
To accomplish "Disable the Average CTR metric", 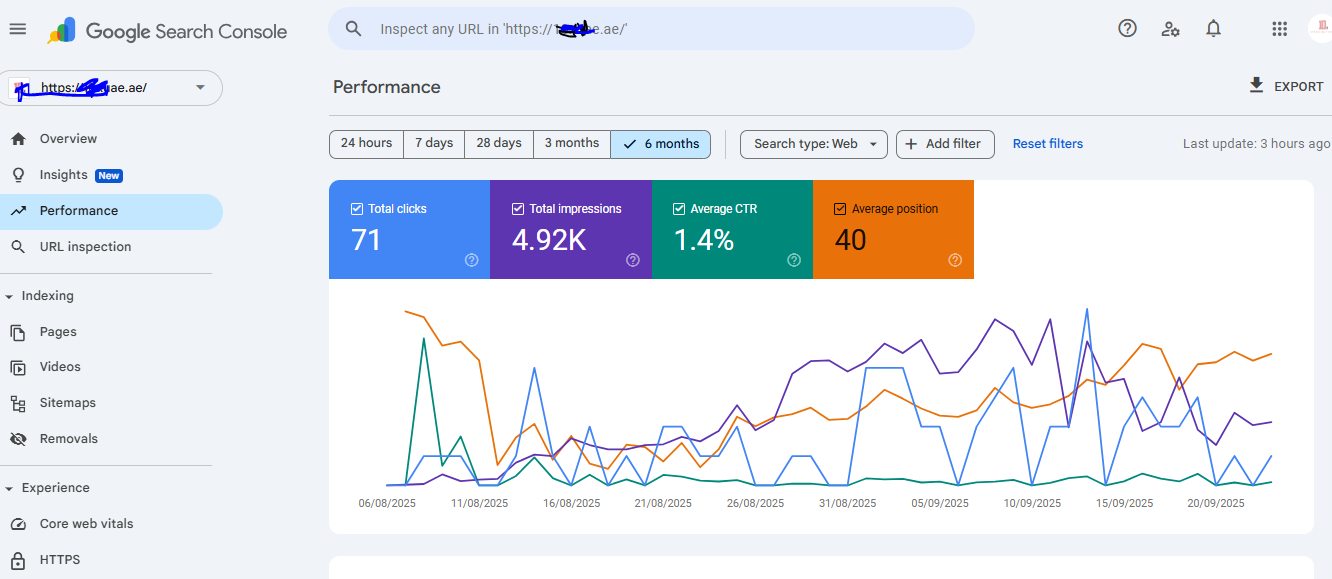I will [679, 208].
